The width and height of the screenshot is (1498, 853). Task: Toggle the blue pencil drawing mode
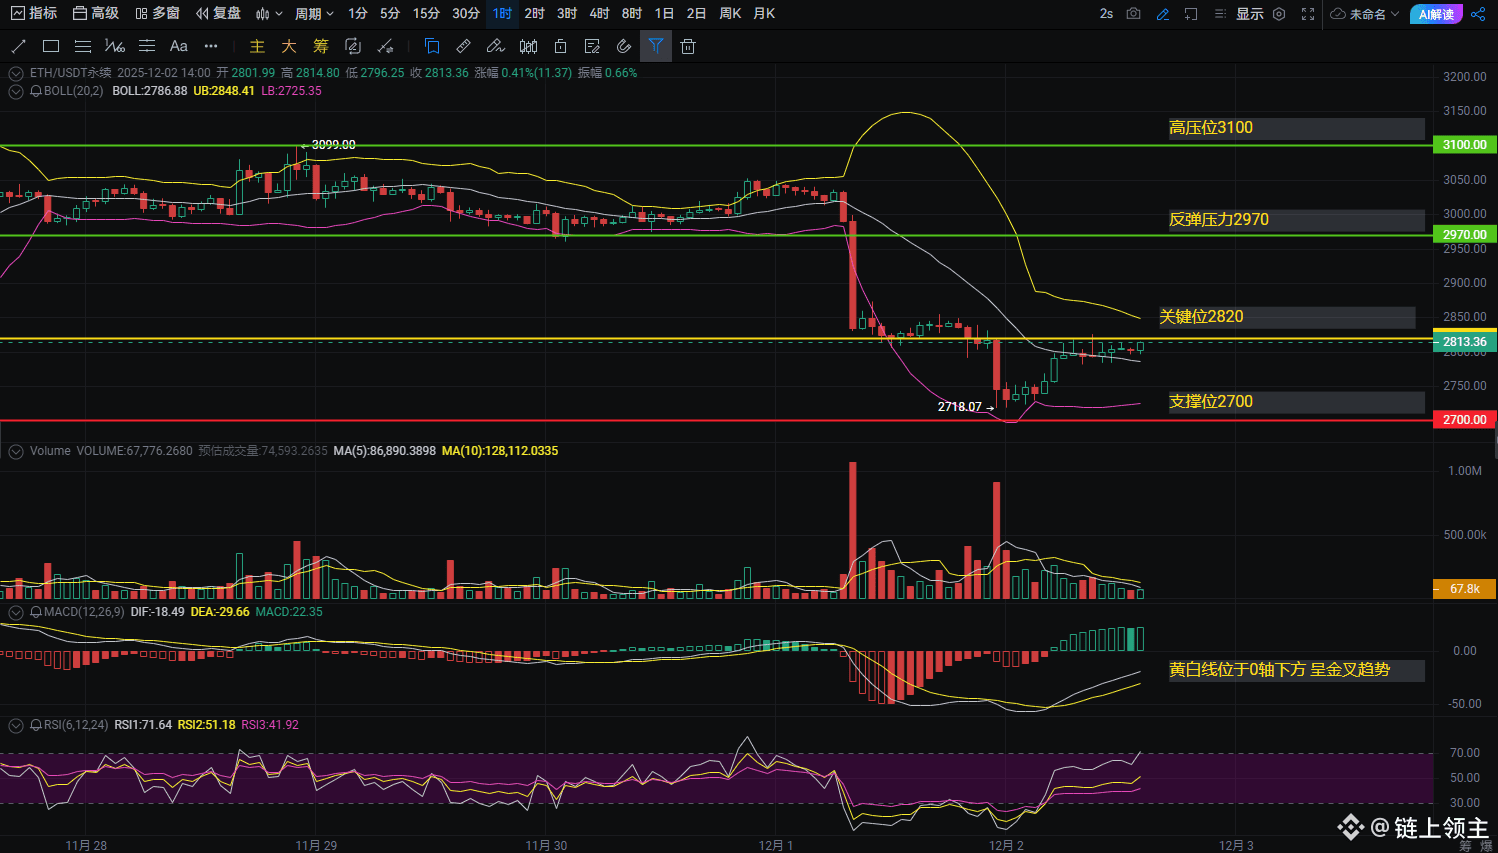click(1162, 14)
